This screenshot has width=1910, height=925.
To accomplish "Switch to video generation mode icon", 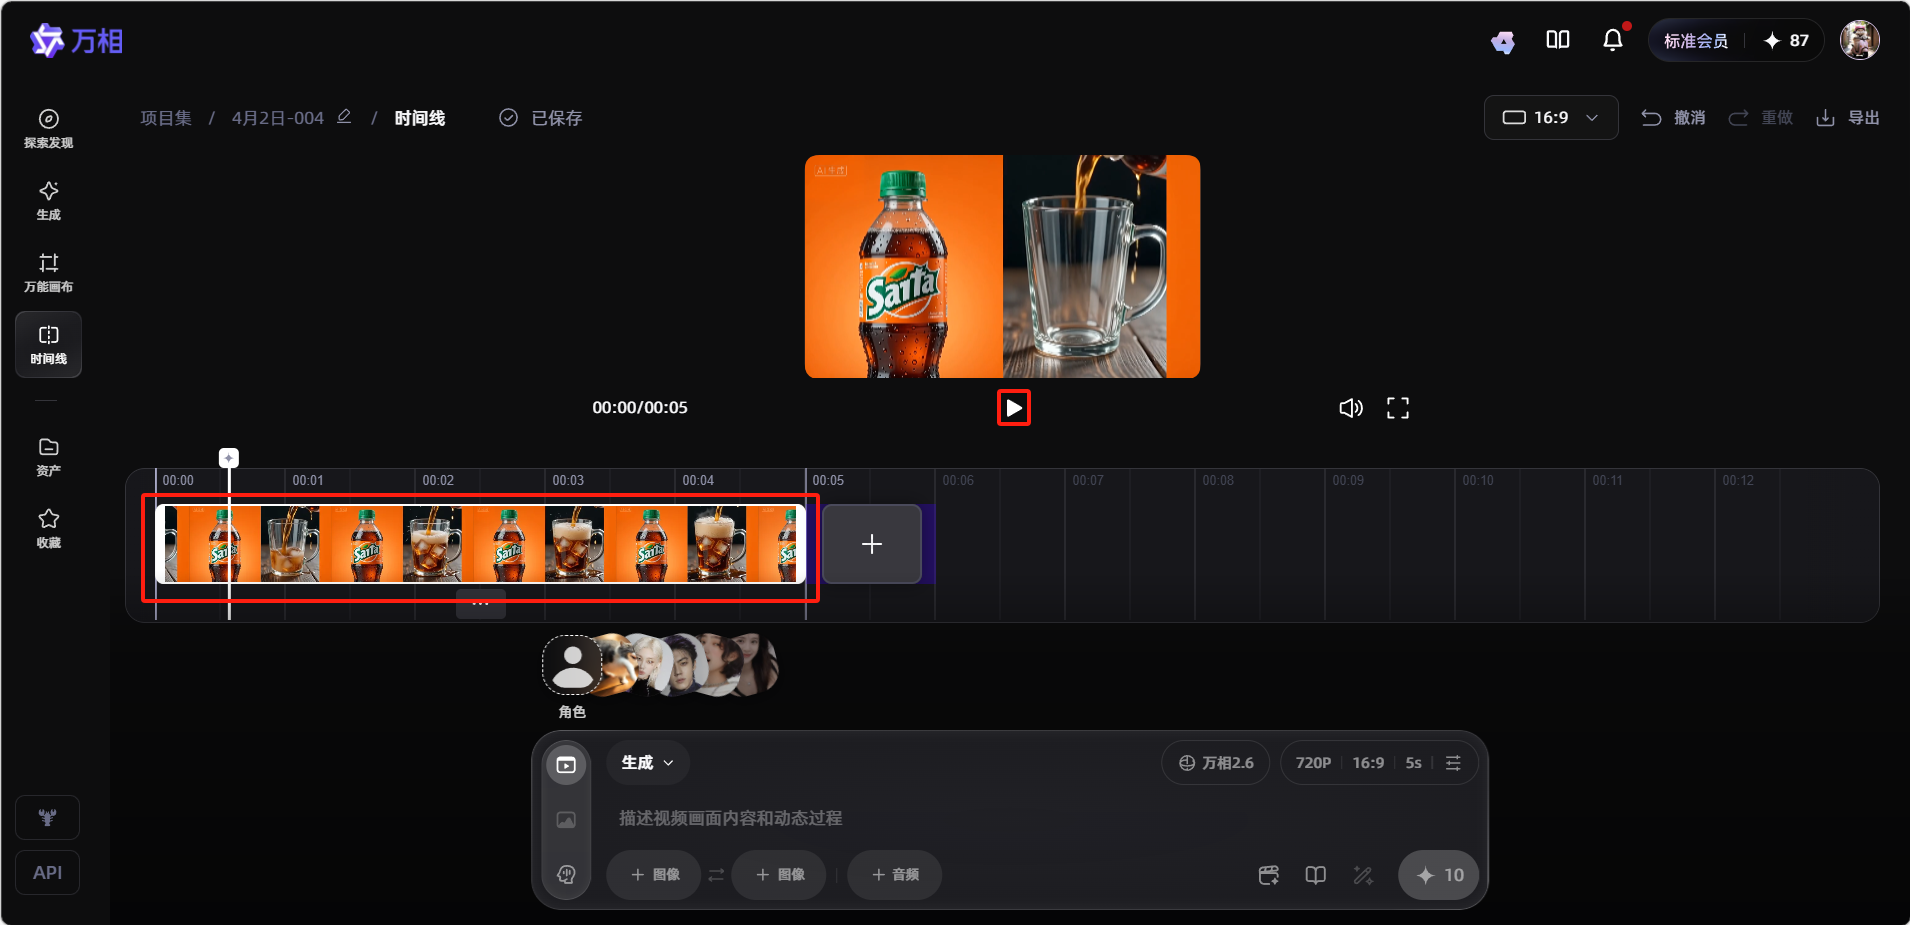I will tap(566, 765).
